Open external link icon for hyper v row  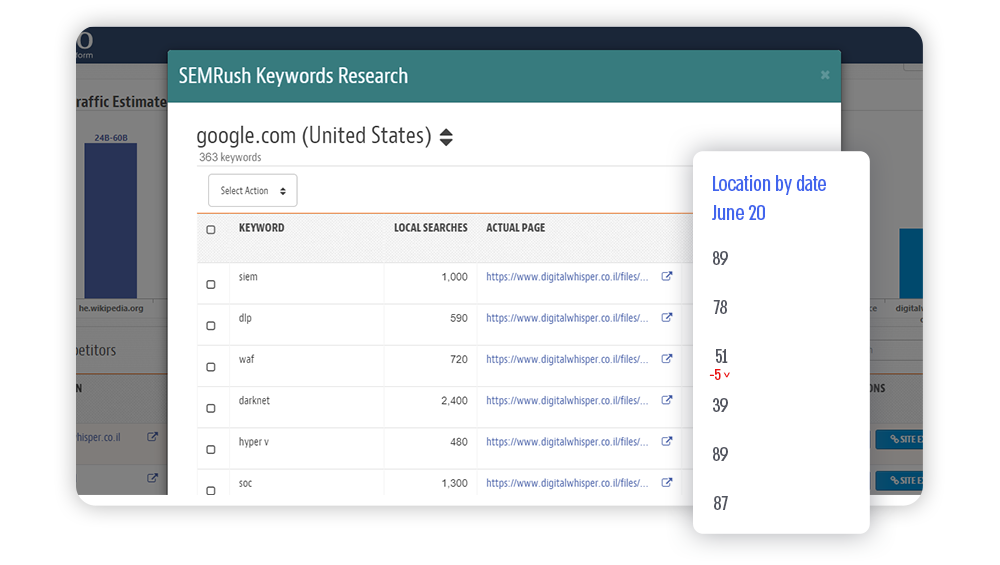click(666, 441)
